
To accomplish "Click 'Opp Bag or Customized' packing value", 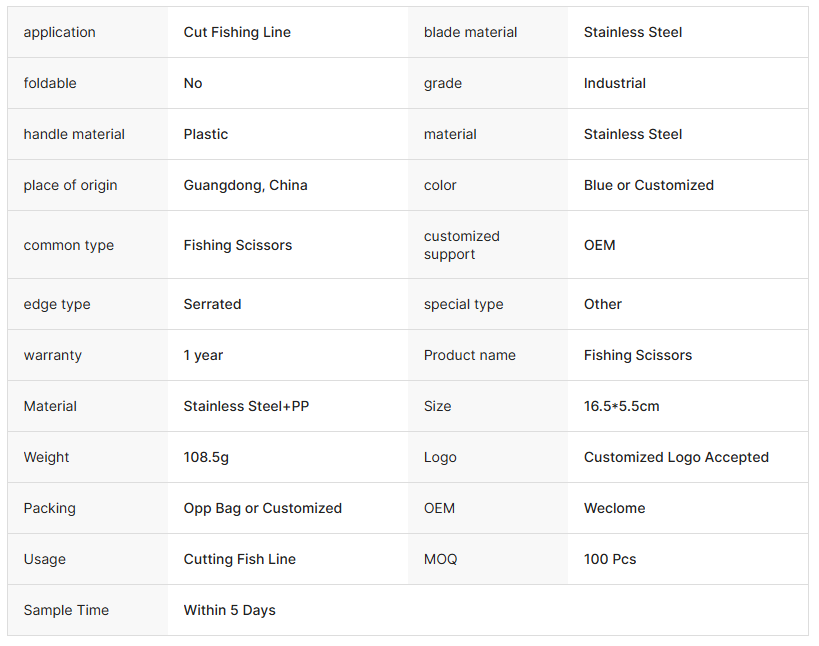I will pos(262,508).
